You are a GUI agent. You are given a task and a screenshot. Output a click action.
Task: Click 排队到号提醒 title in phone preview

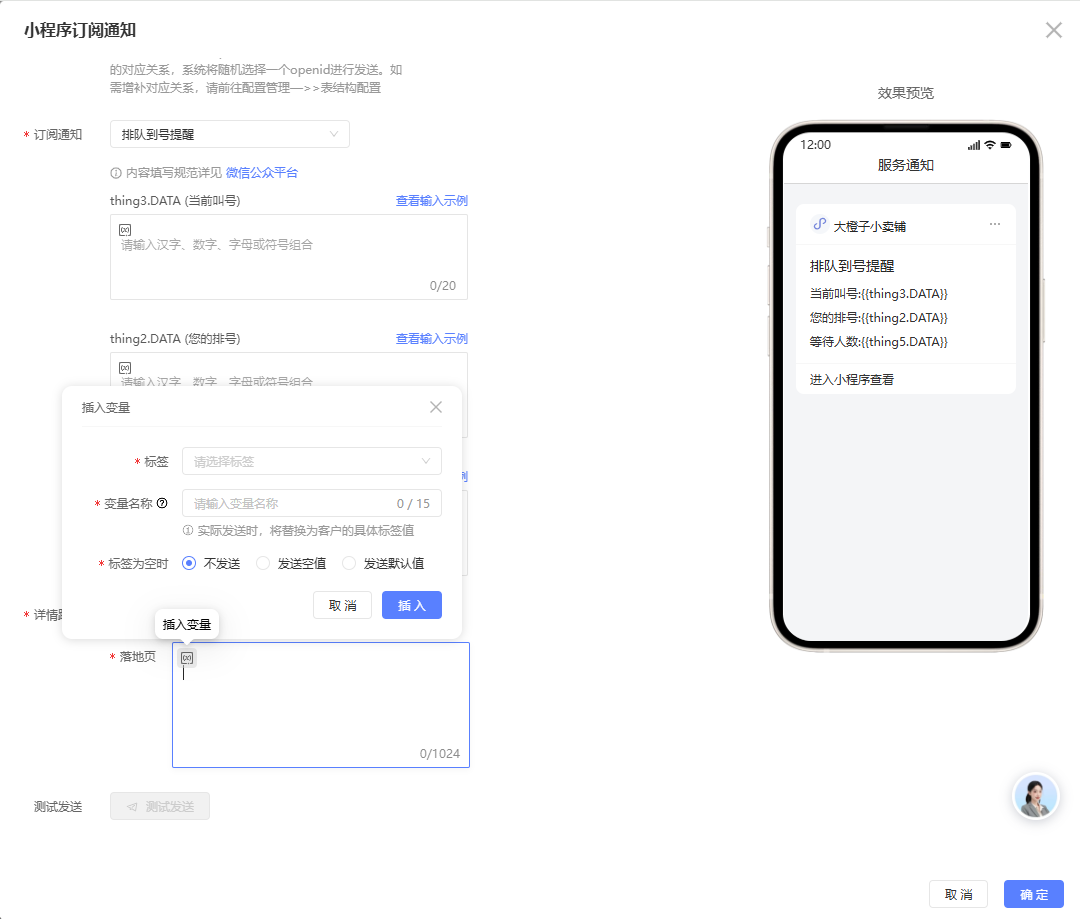coord(852,267)
